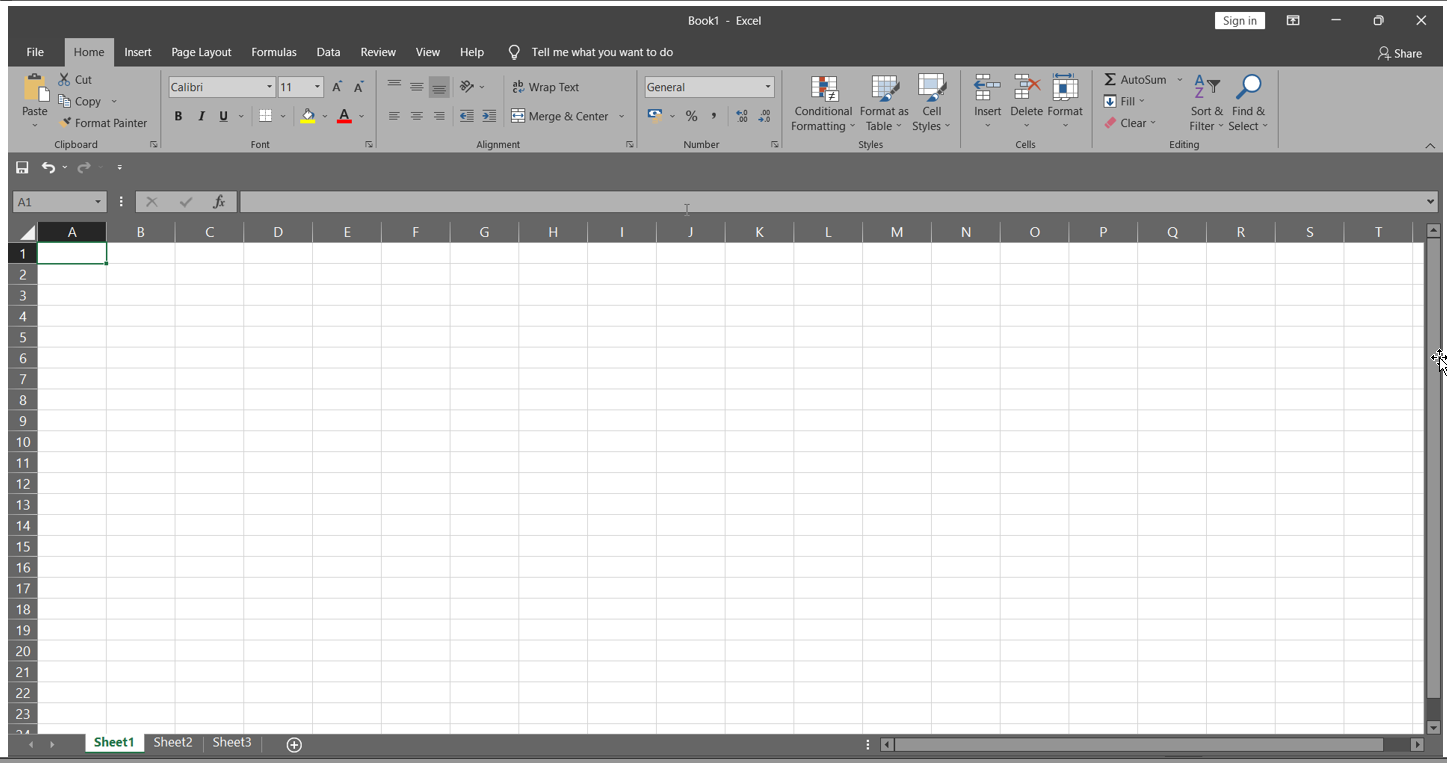Screen dimensions: 1447x763
Task: Click the Format as Table icon
Action: pyautogui.click(x=884, y=89)
